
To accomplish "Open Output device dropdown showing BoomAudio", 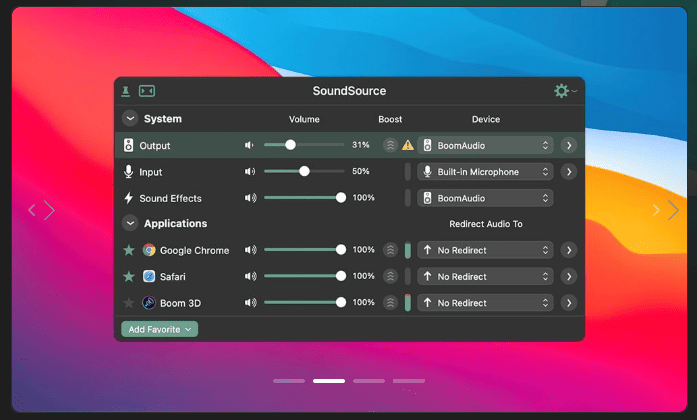I will pyautogui.click(x=485, y=145).
